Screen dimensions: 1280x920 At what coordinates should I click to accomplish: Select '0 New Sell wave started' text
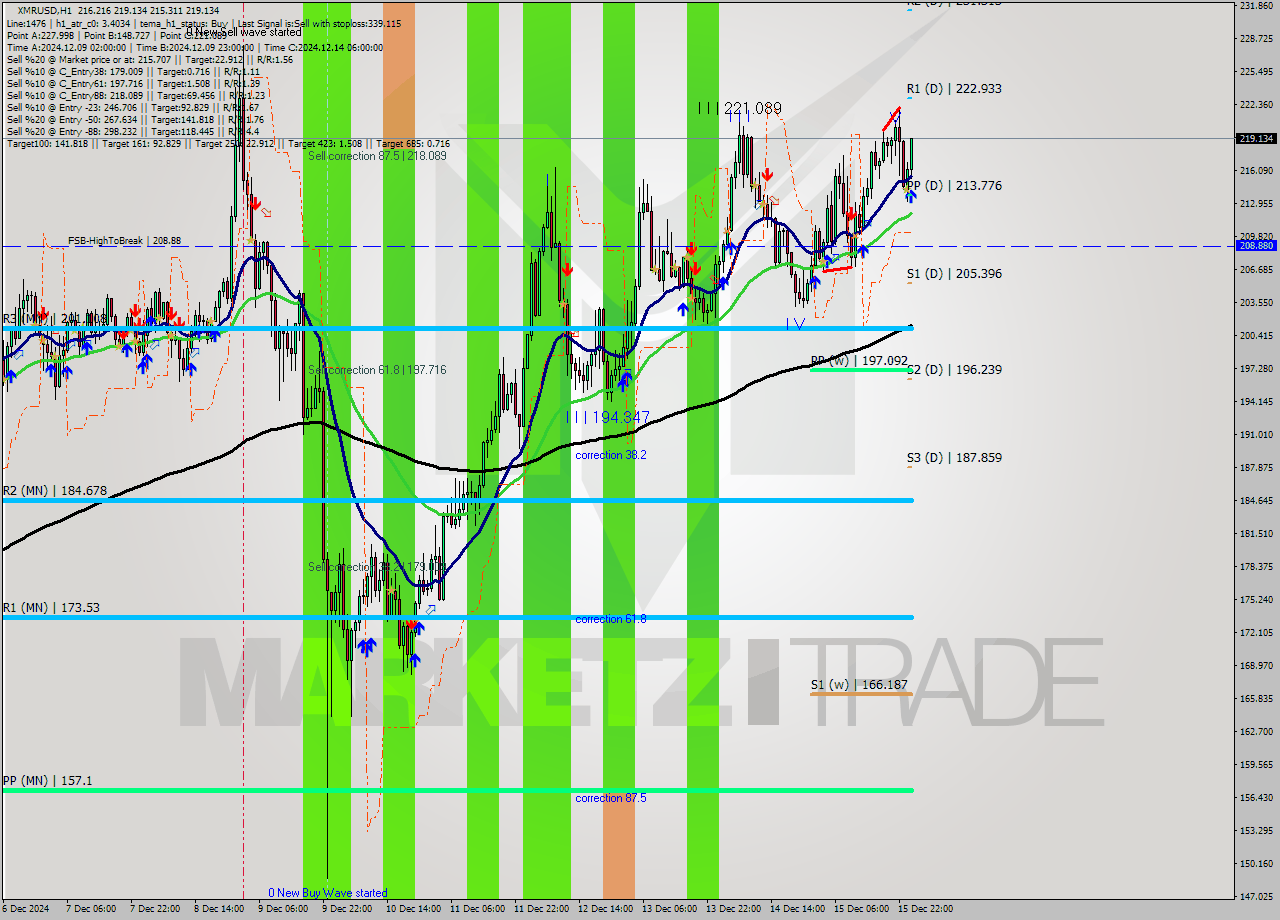243,33
